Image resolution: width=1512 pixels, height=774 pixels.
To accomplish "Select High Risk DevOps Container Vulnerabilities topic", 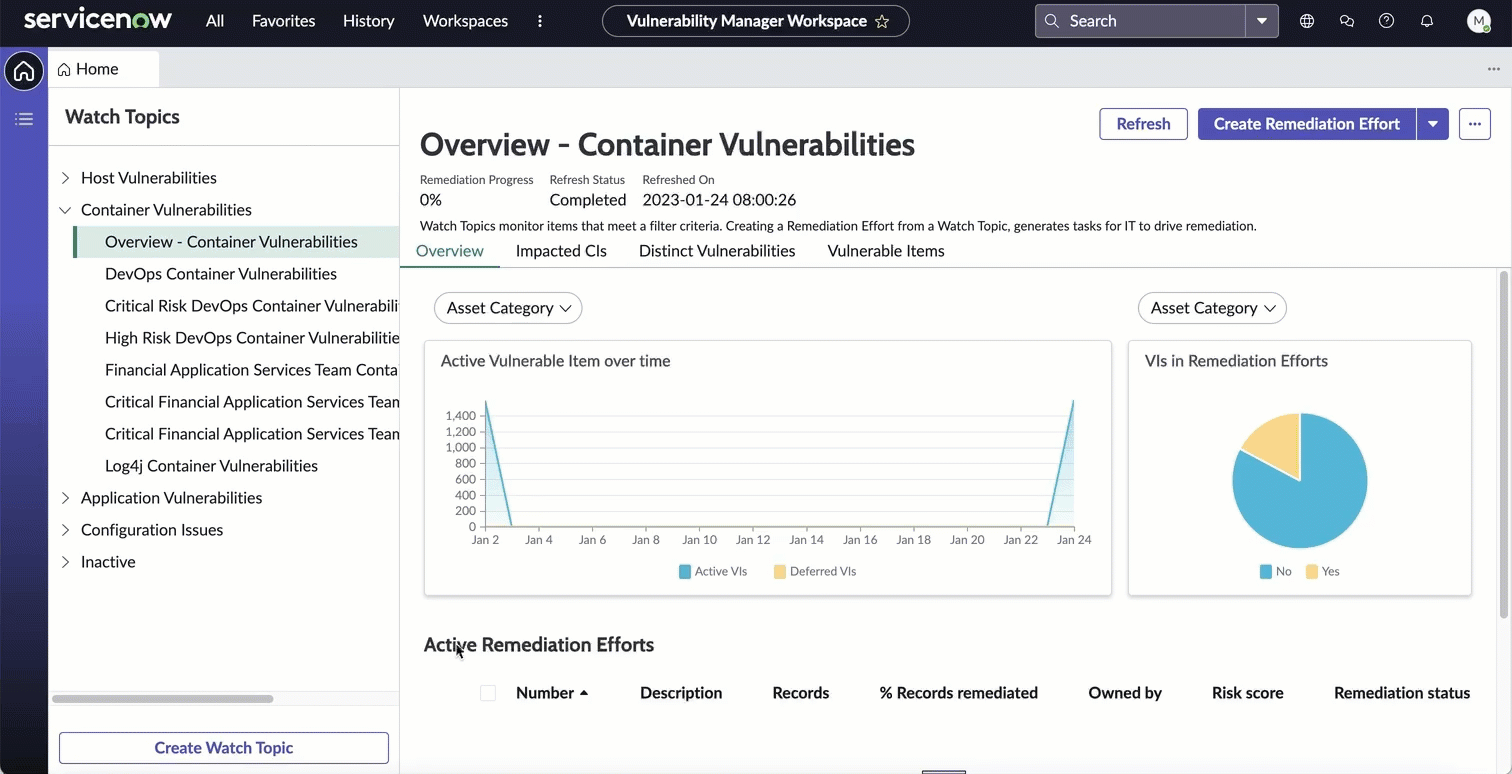I will 252,338.
